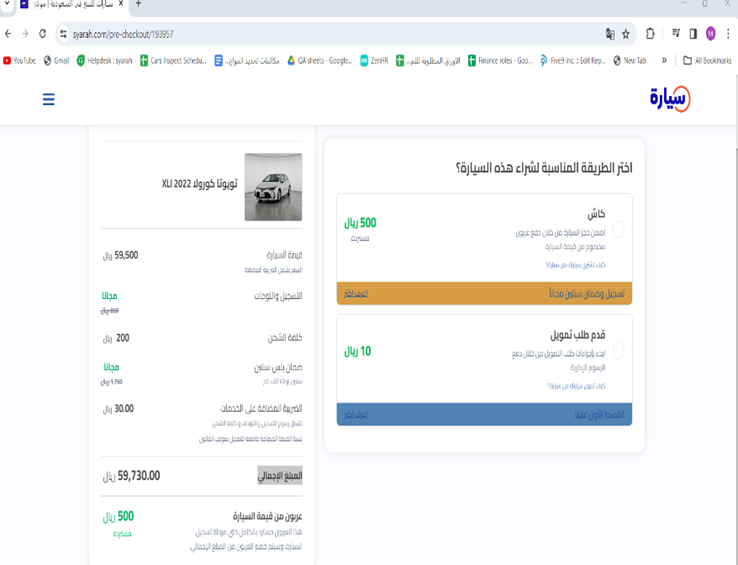
Task: Open the extensions puzzle icon
Action: tap(650, 34)
